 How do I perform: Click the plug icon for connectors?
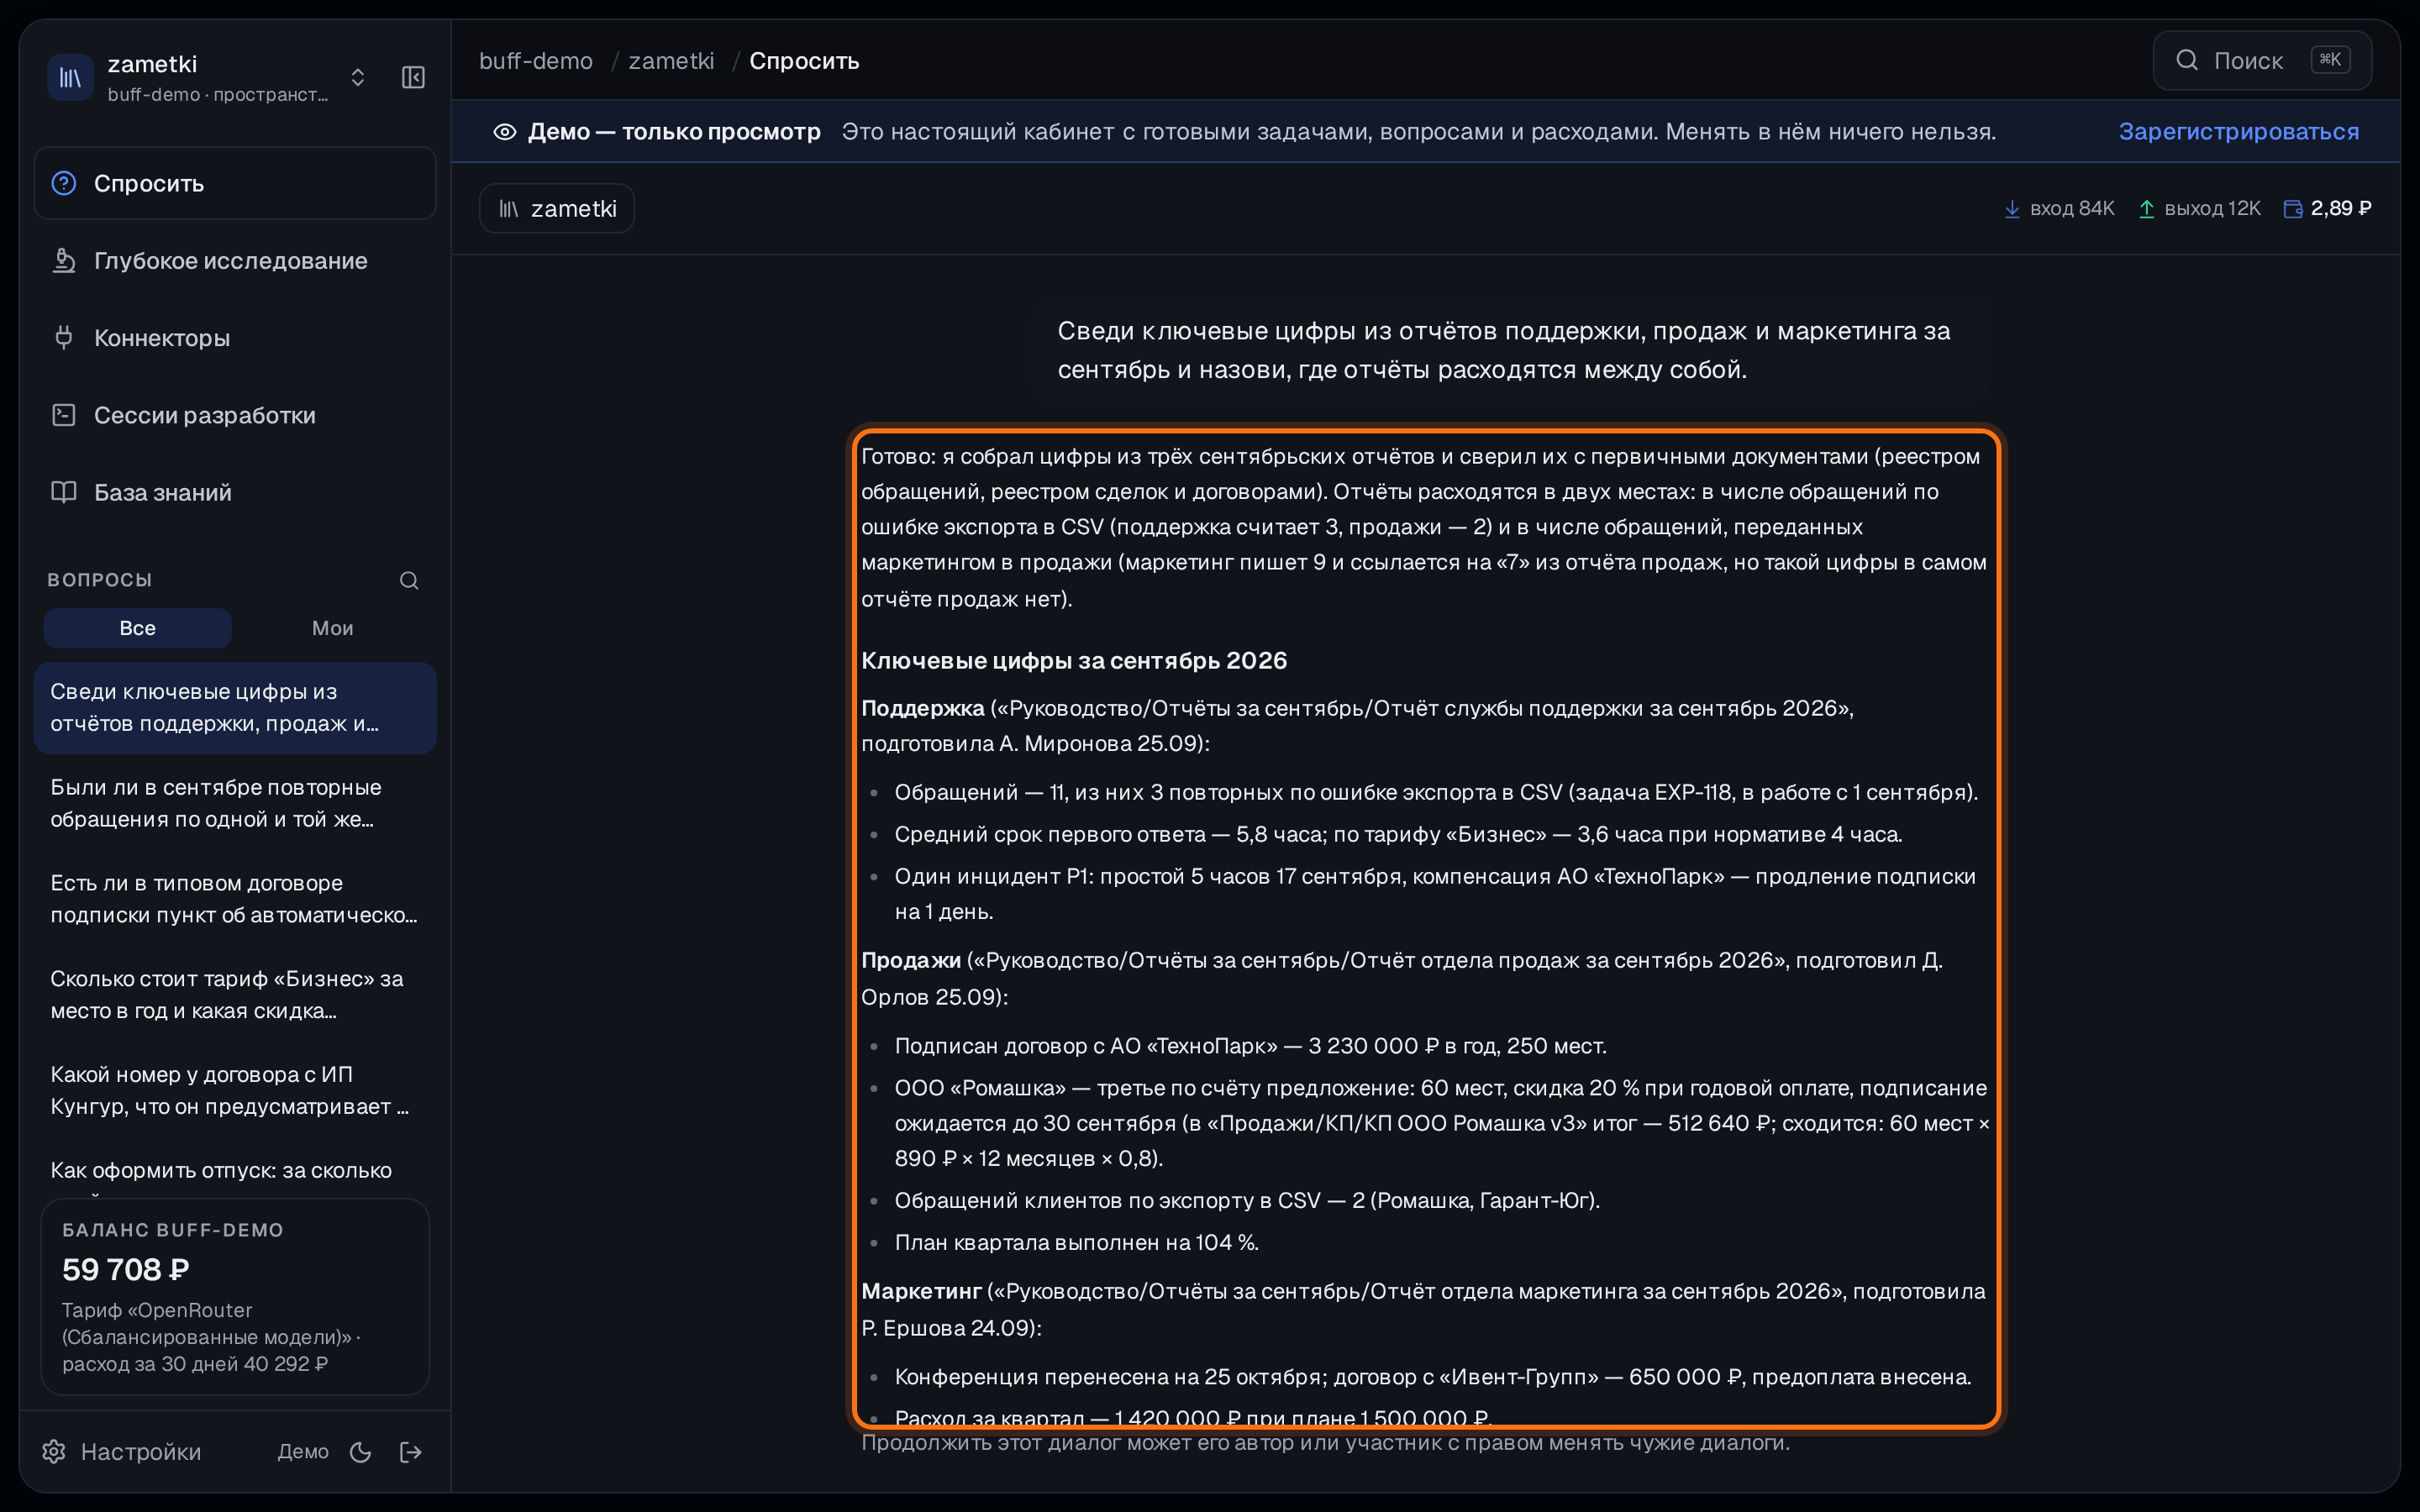(x=64, y=337)
